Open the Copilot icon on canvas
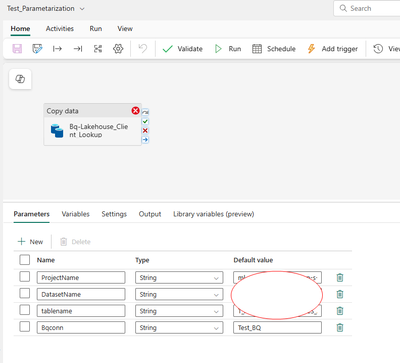 pyautogui.click(x=20, y=79)
